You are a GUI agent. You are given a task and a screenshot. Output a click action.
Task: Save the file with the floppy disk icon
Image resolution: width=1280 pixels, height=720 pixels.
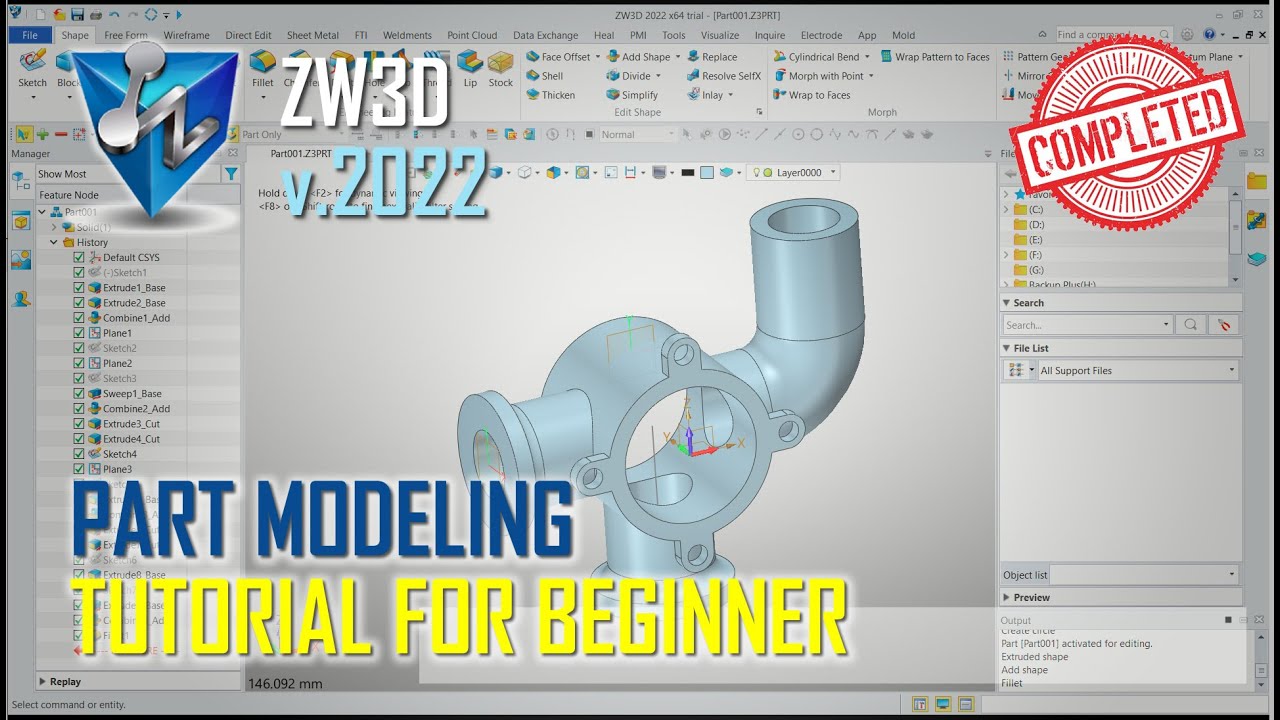click(77, 14)
